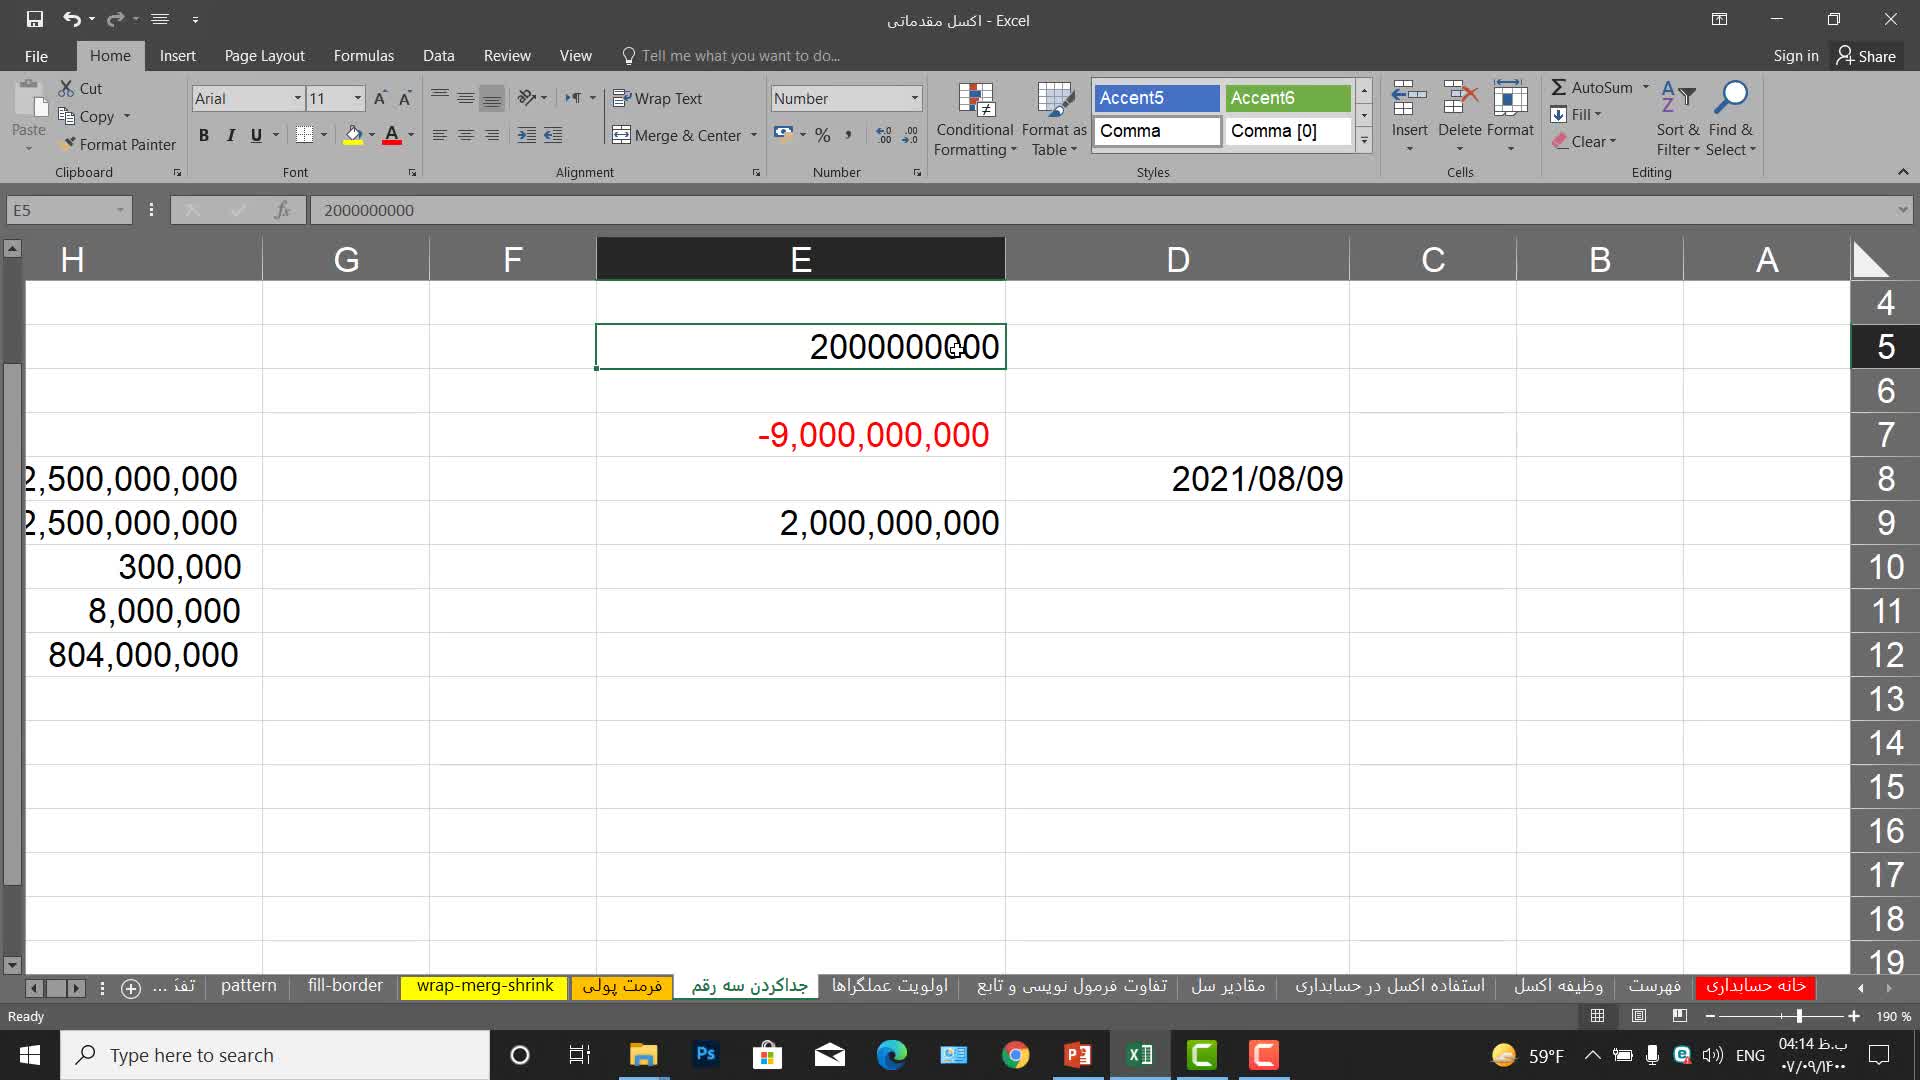This screenshot has width=1920, height=1080.
Task: Open the Merge & Center dropdown arrow
Action: [x=754, y=135]
